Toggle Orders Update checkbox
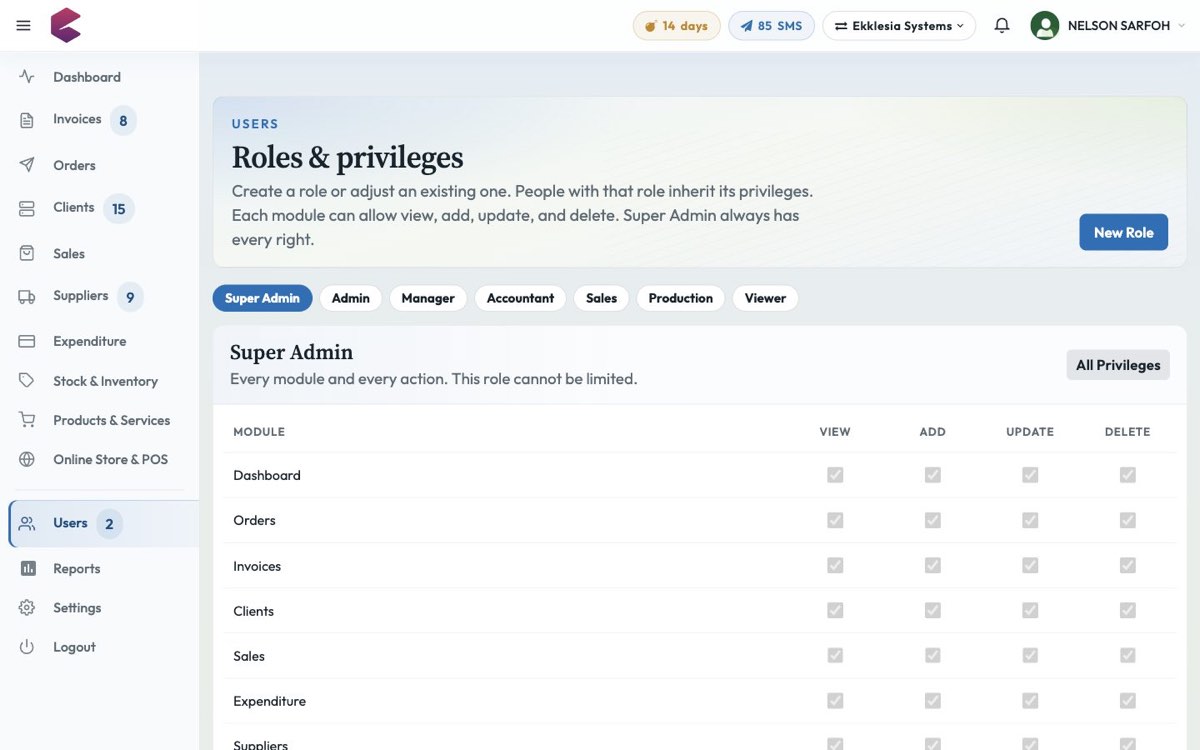Viewport: 1200px width, 750px height. coord(1030,520)
